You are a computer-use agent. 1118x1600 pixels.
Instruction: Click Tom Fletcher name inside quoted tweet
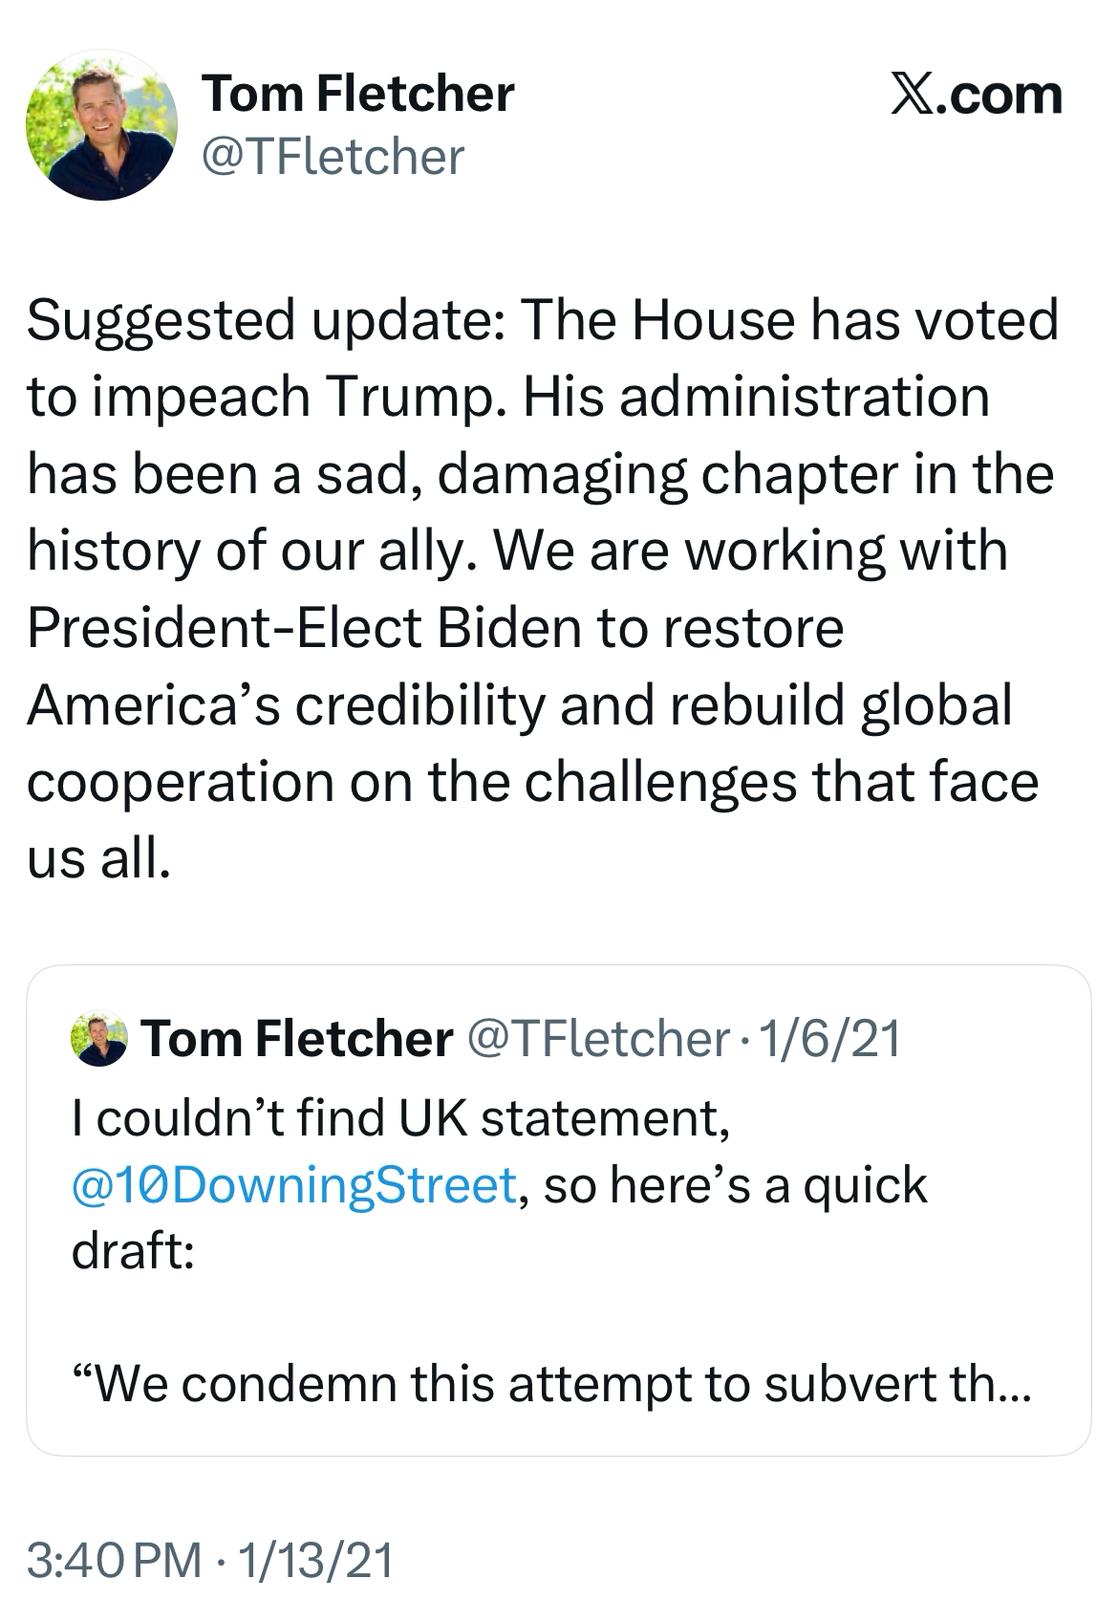click(297, 1039)
